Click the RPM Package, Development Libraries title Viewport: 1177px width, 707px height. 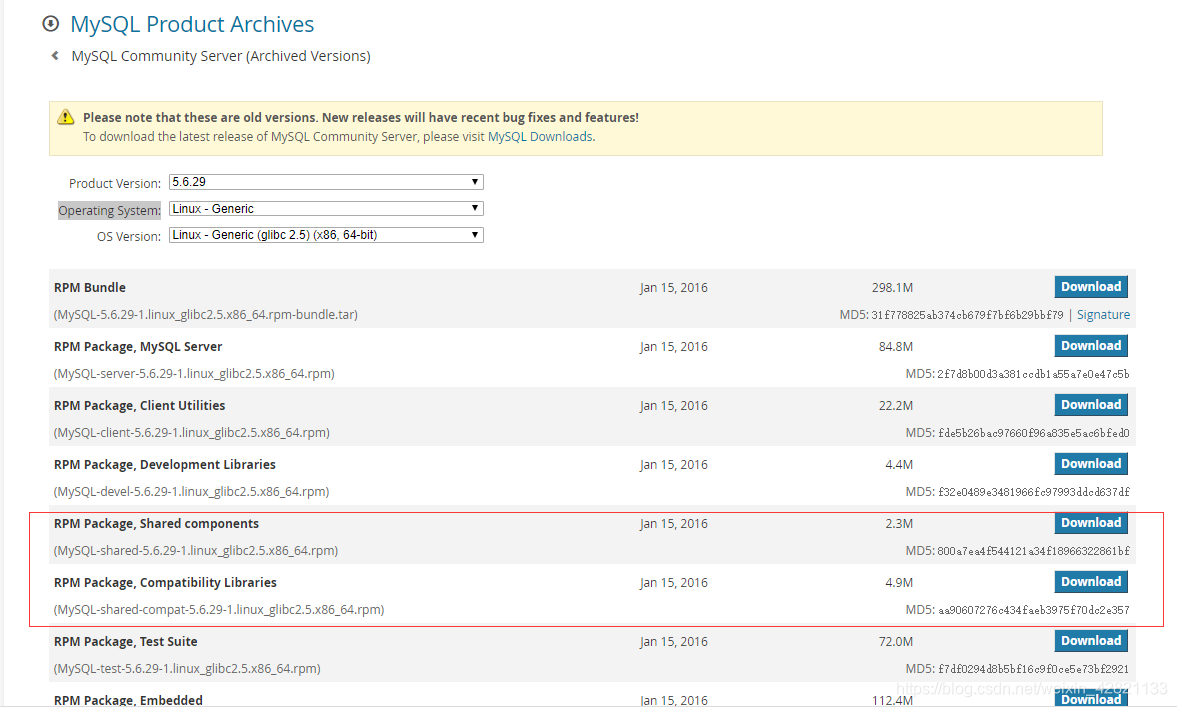pos(164,465)
